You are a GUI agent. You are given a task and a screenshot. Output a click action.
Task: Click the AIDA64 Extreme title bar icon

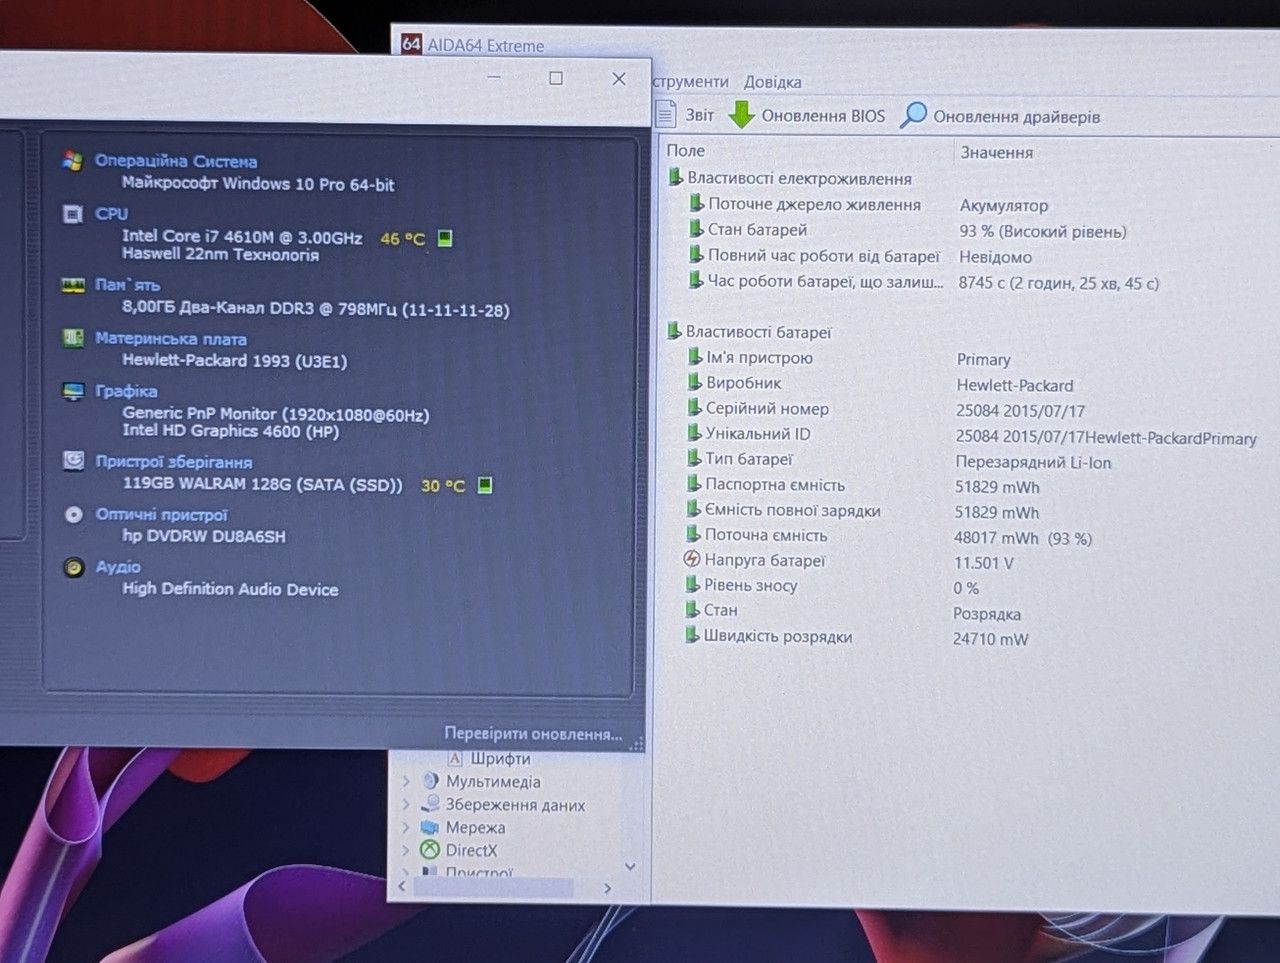[411, 44]
